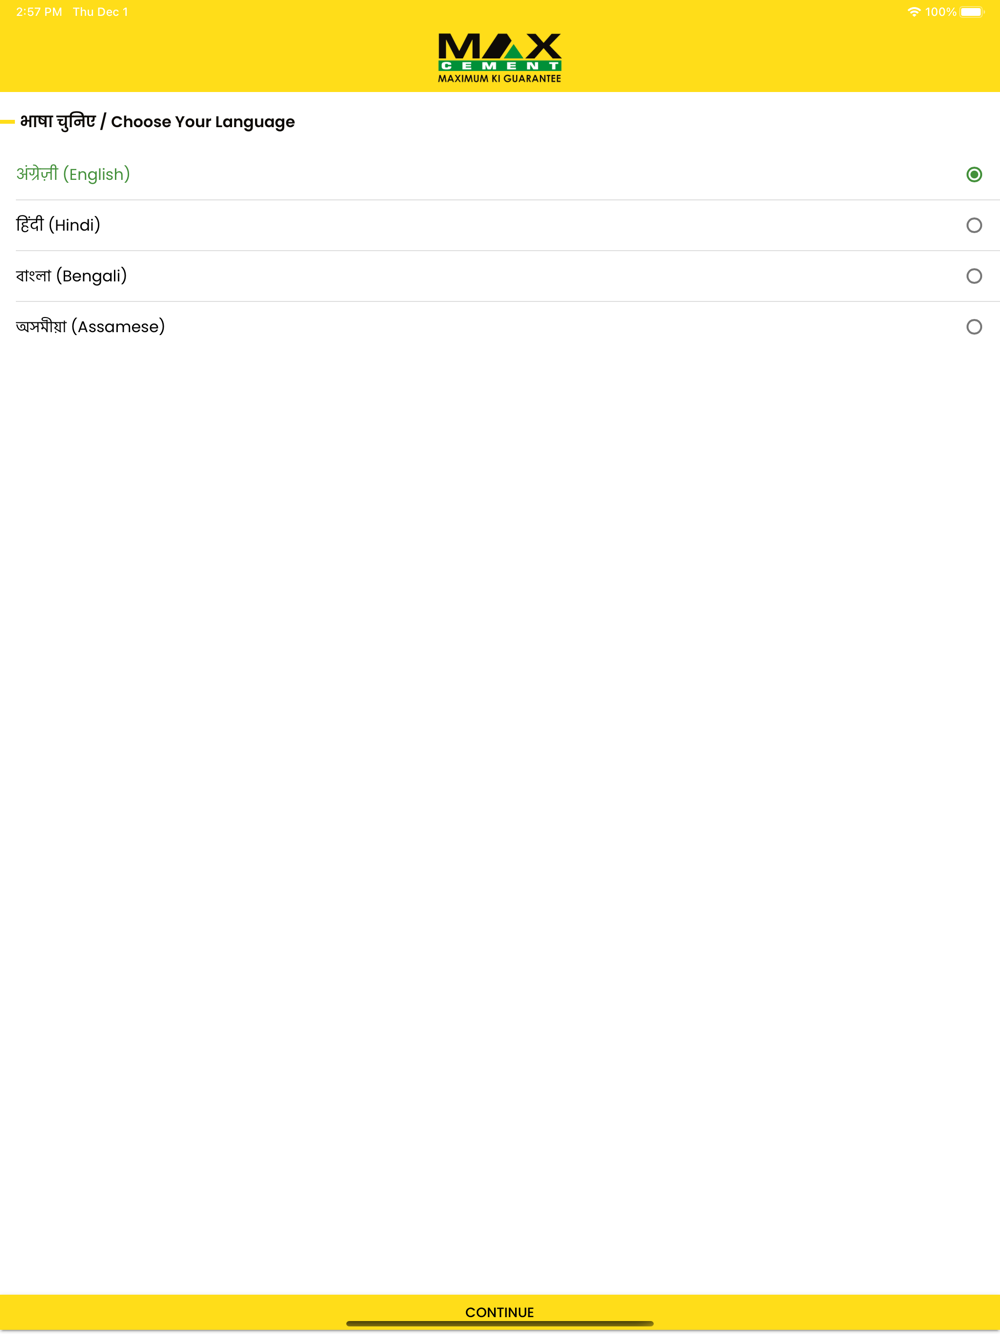Screen dimensions: 1000x1334
Task: Click the CONTINUE button
Action: click(x=500, y=1312)
